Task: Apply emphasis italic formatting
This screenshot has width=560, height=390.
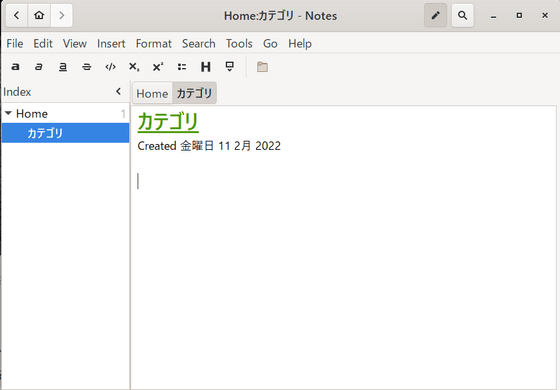Action: coord(39,67)
